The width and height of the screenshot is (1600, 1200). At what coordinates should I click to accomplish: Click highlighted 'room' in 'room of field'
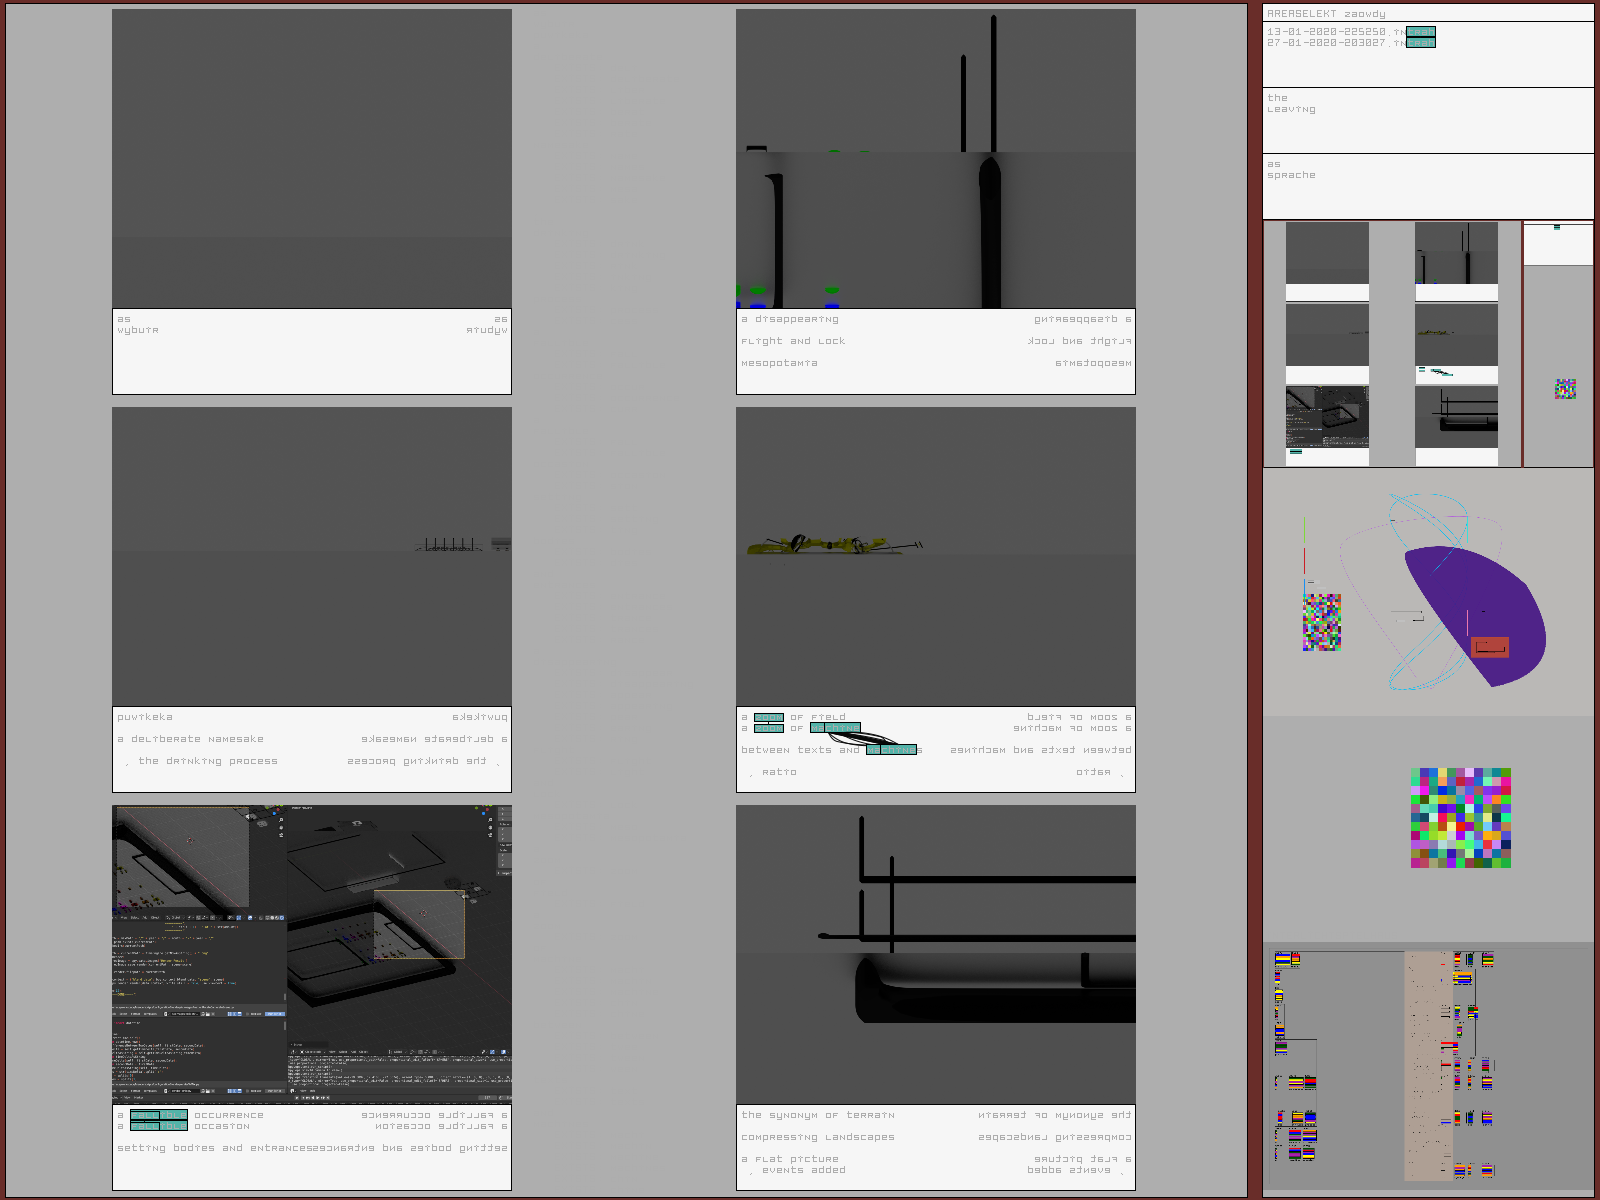click(x=768, y=717)
